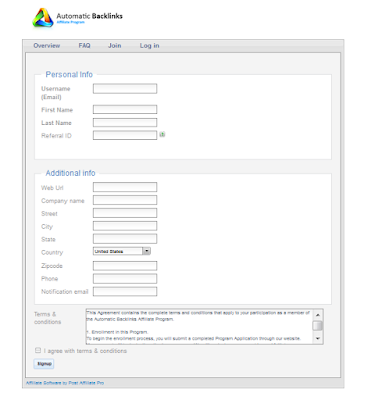Focus the Username (Email) field
368x400 pixels.
(x=125, y=89)
